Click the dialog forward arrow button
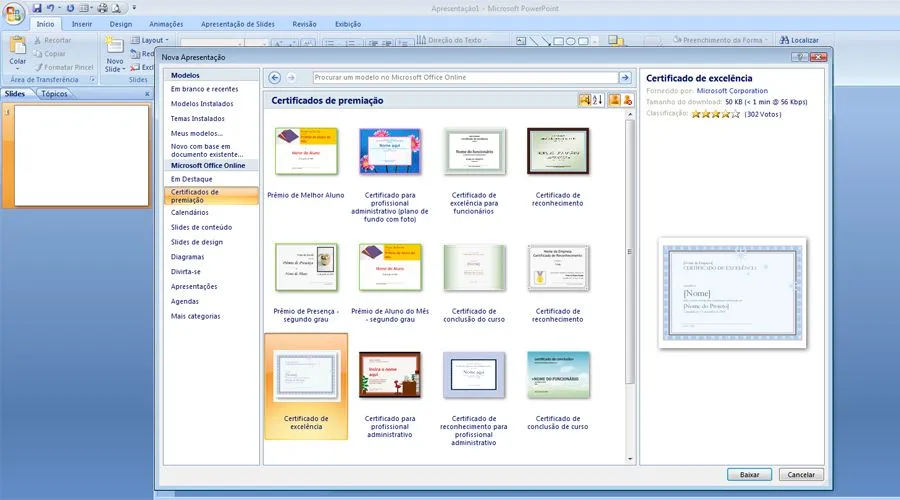This screenshot has width=900, height=500. click(291, 77)
